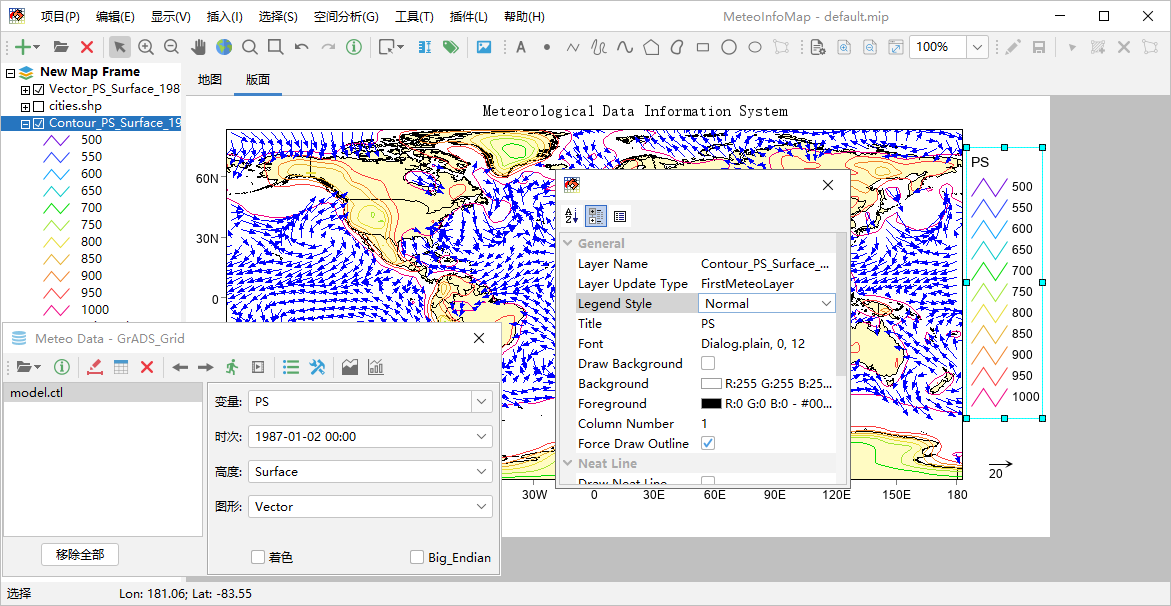Switch to the 地图 tab

tap(210, 80)
